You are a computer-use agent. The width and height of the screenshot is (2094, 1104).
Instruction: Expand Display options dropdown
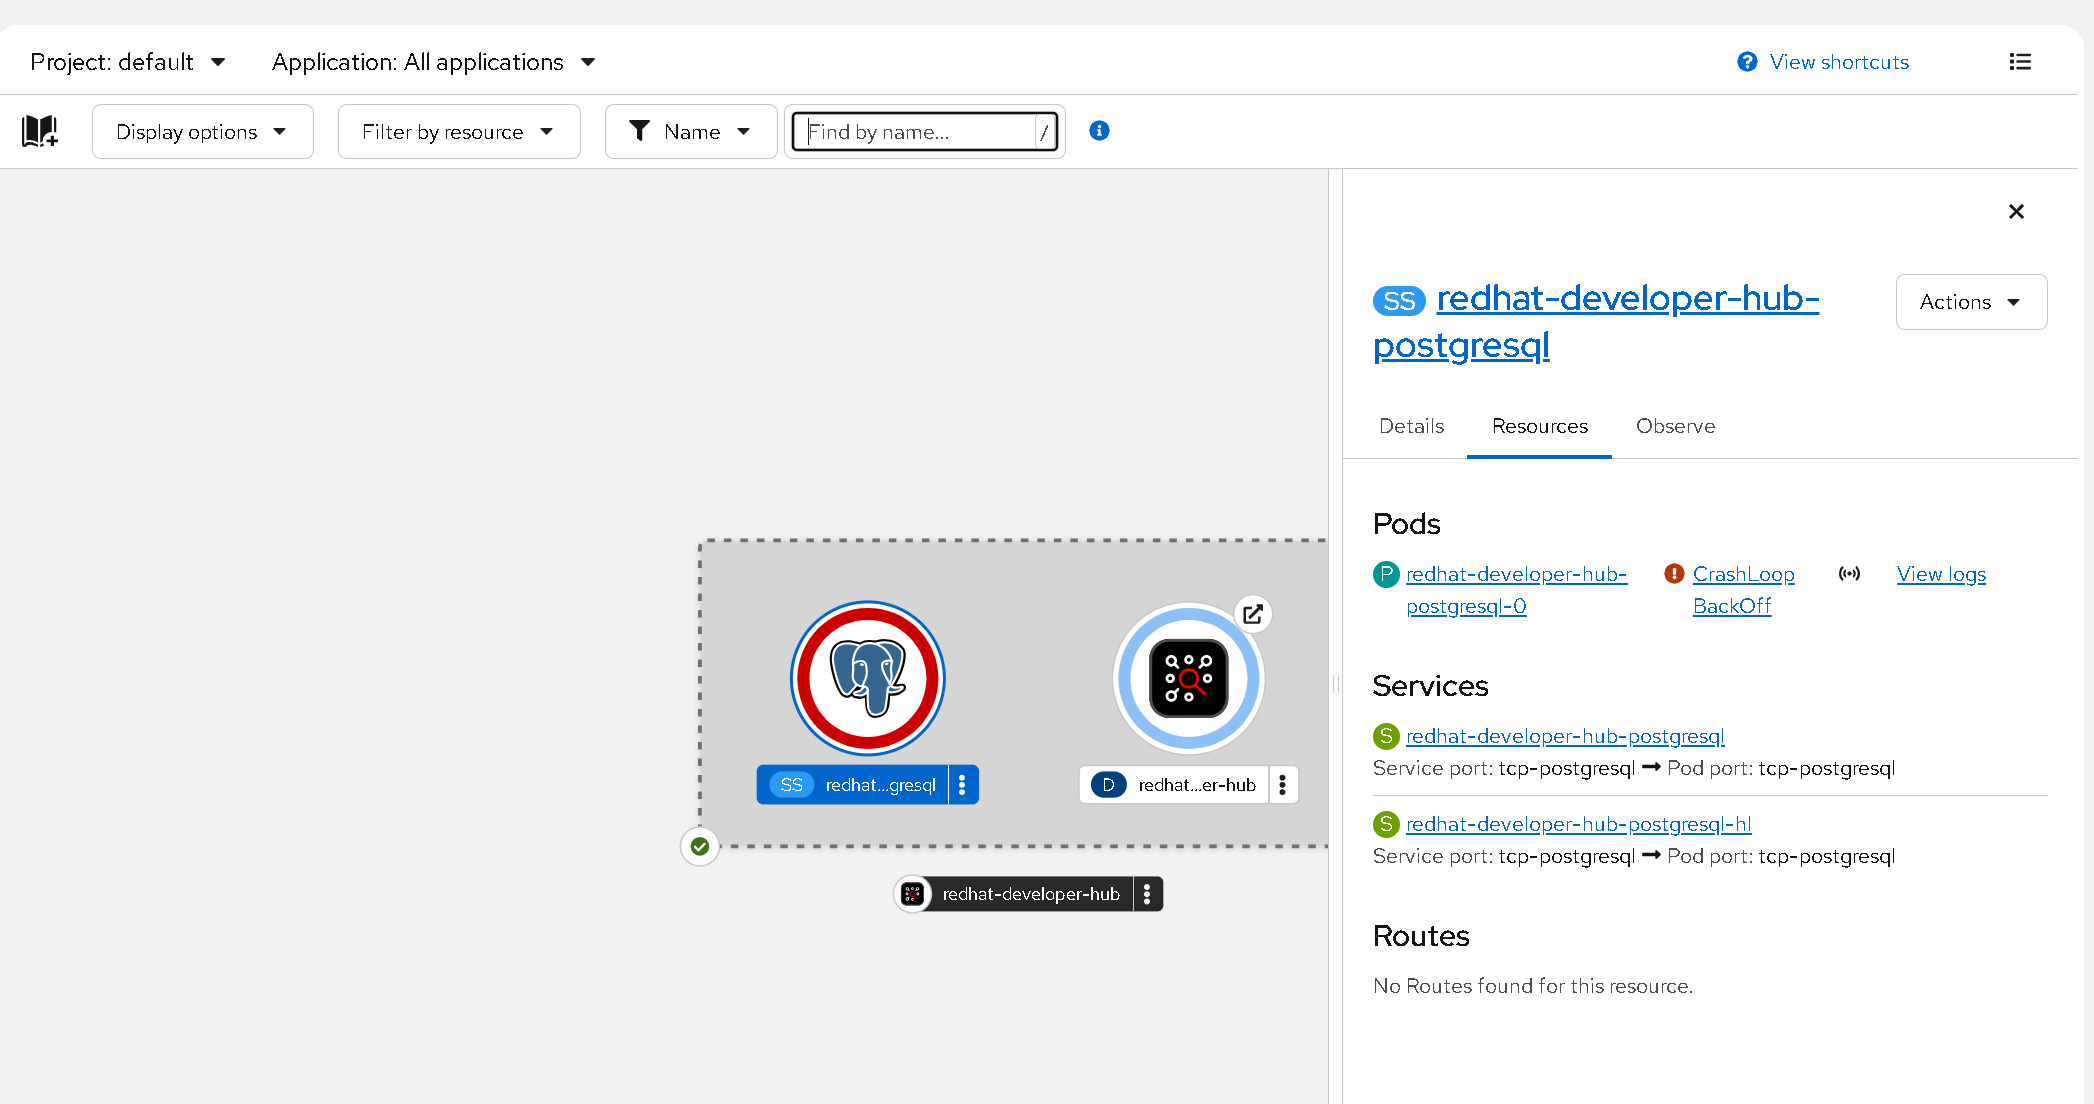202,132
